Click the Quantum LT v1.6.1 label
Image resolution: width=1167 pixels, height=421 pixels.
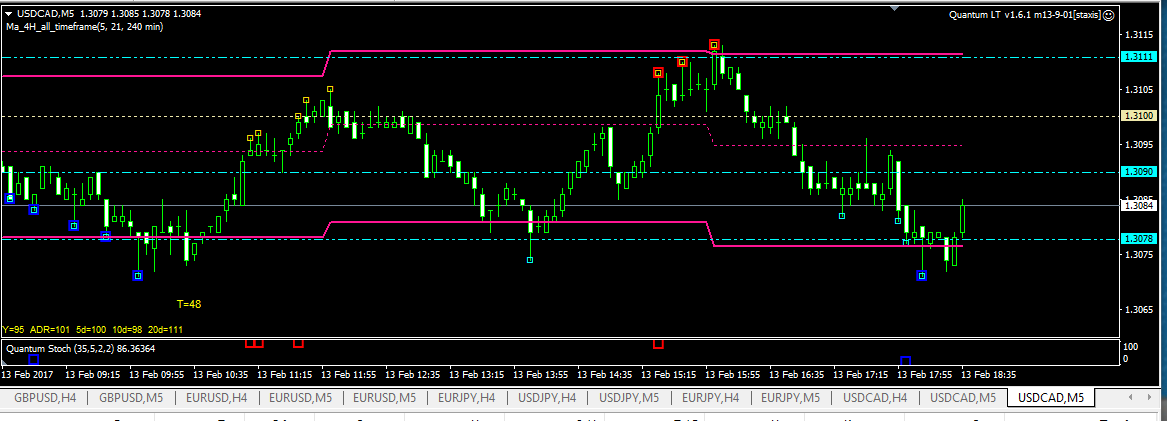point(1025,15)
